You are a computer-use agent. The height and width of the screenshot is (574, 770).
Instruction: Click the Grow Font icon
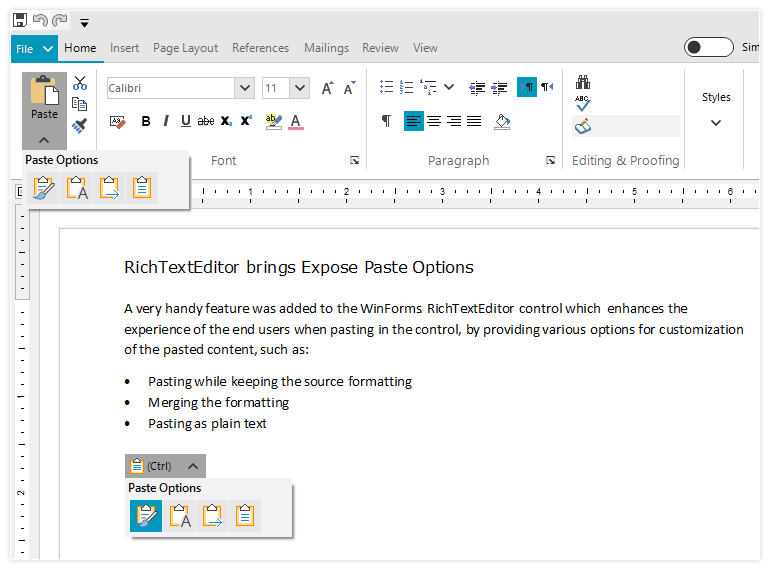click(328, 88)
